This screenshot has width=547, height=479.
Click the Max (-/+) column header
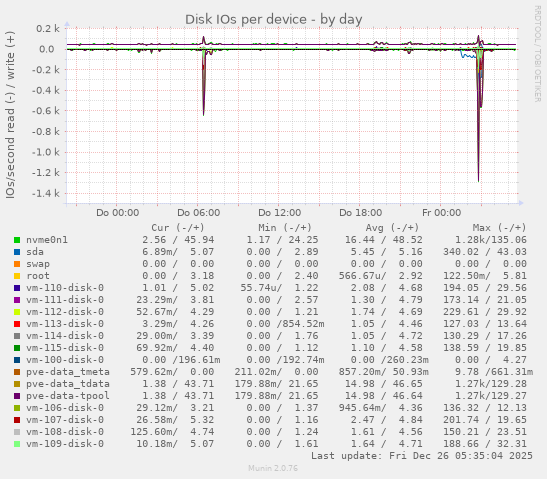(x=499, y=228)
